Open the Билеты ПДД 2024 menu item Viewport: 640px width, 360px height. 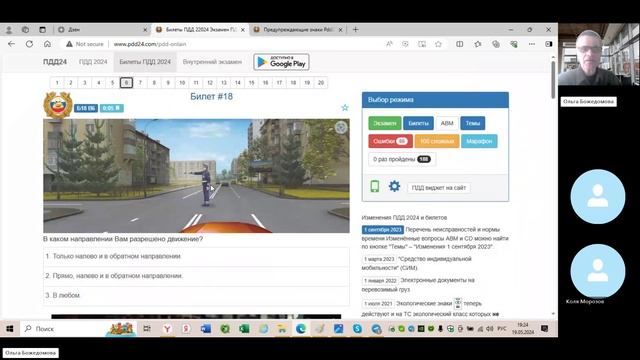click(145, 62)
